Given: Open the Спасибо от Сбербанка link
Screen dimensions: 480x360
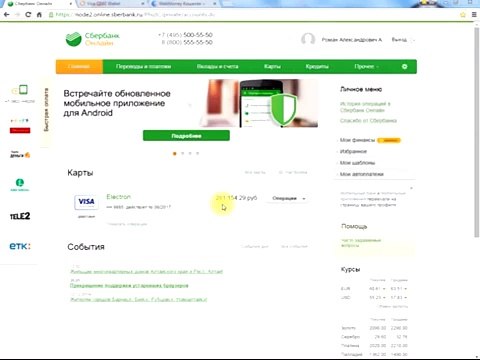Looking at the screenshot, I should tap(368, 121).
